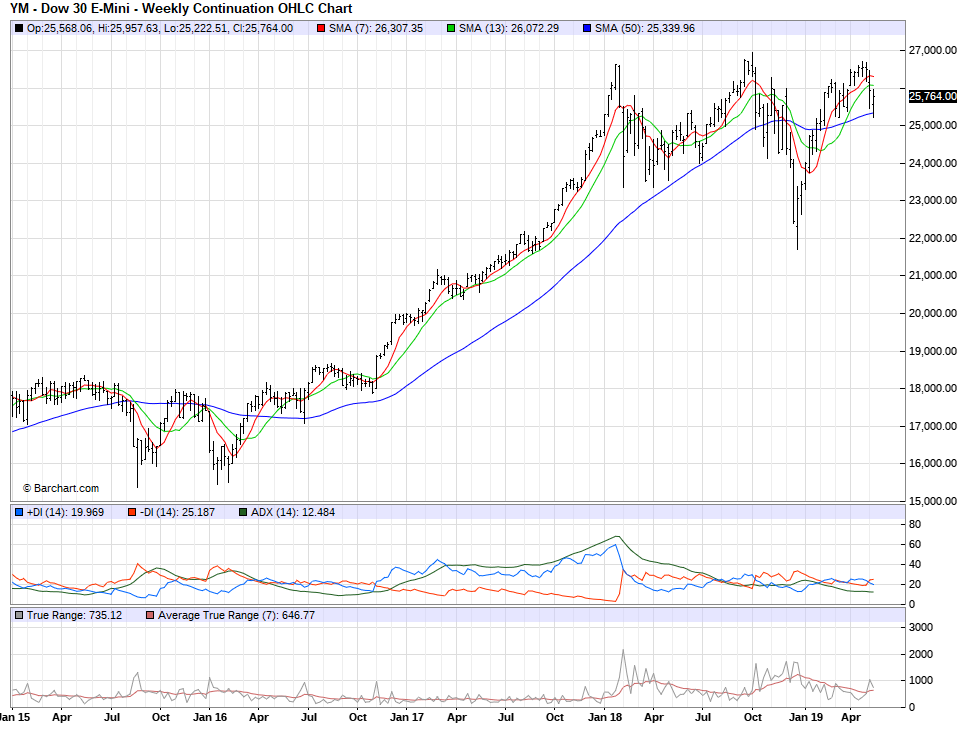Click the 15,000.00 price axis label

click(x=933, y=501)
